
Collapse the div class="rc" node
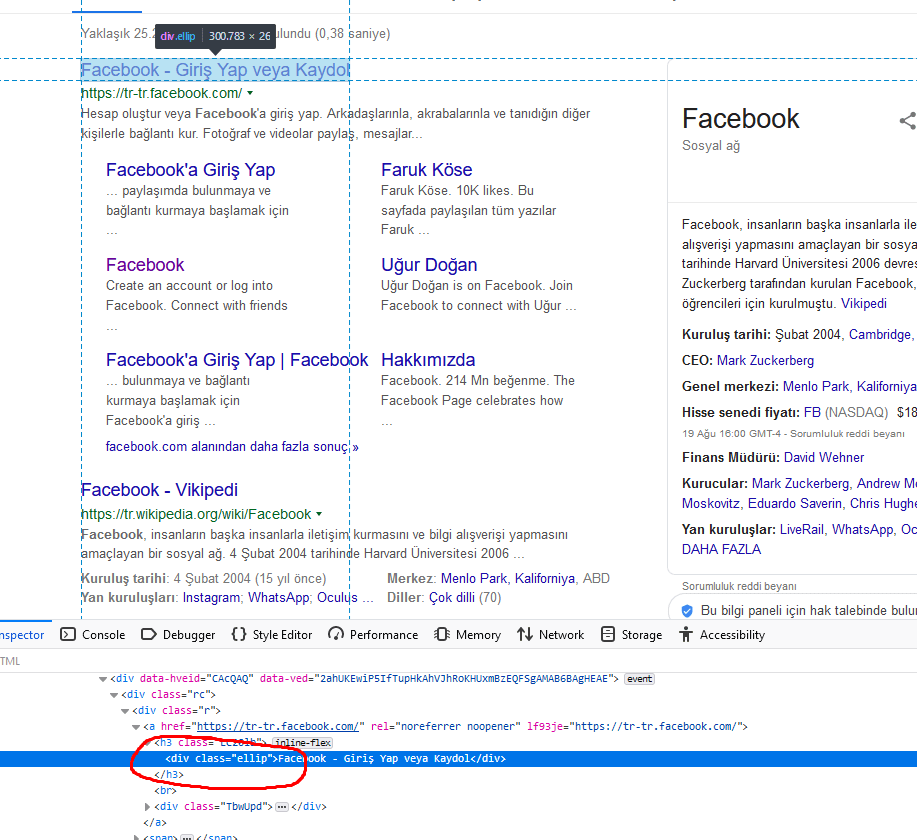click(114, 695)
